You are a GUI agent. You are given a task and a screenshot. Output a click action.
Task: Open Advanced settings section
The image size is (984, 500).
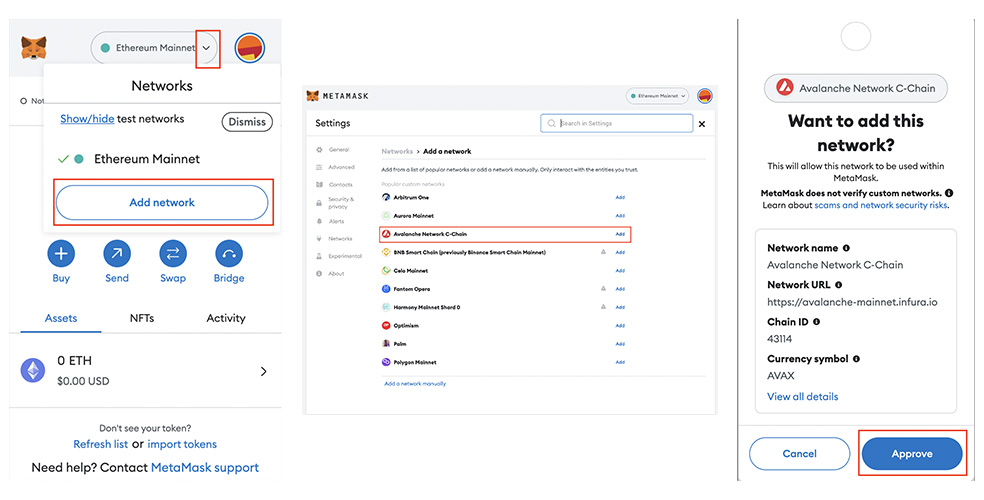tap(335, 168)
